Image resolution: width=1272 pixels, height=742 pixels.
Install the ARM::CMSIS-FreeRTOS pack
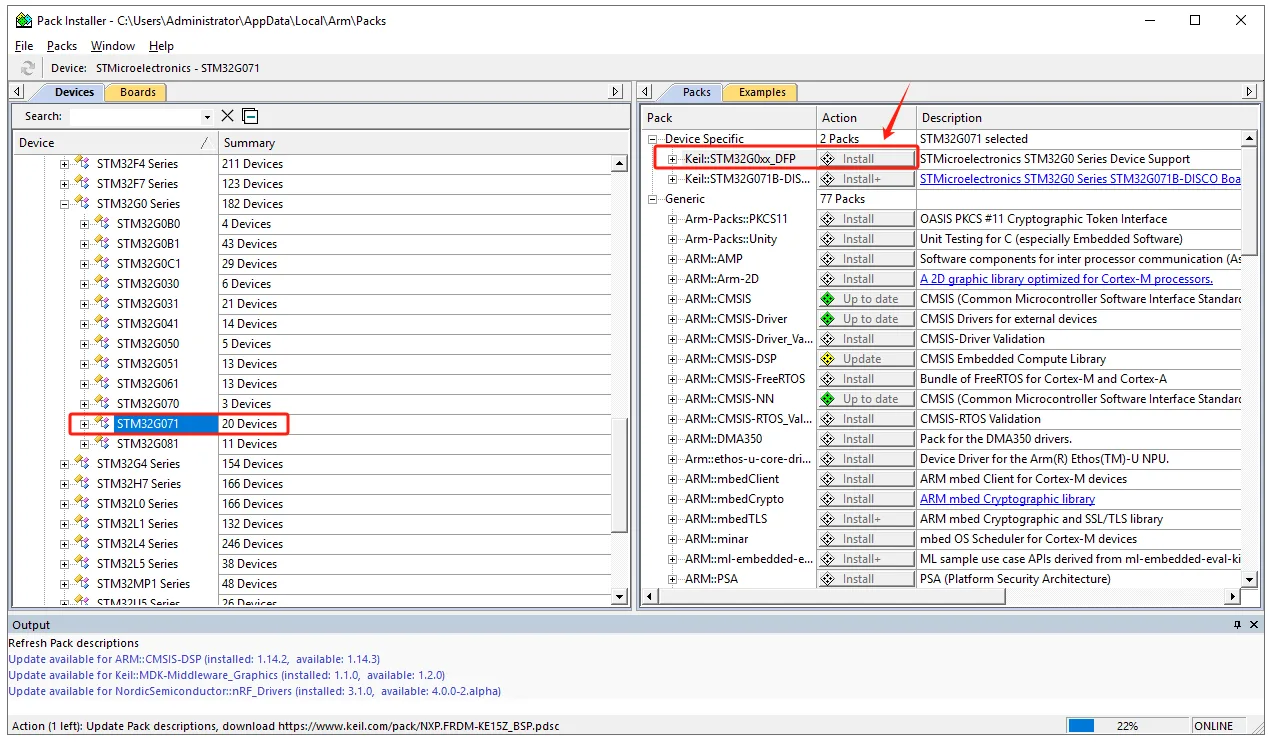(x=866, y=379)
